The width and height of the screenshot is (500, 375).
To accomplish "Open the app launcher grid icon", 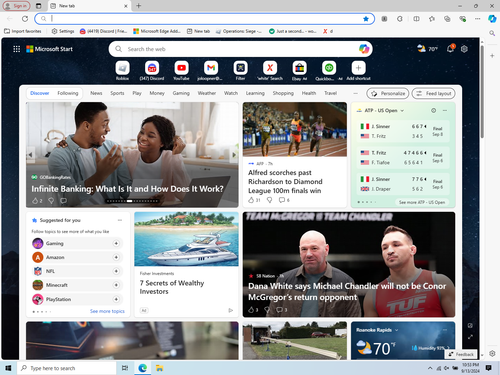I will [x=16, y=49].
